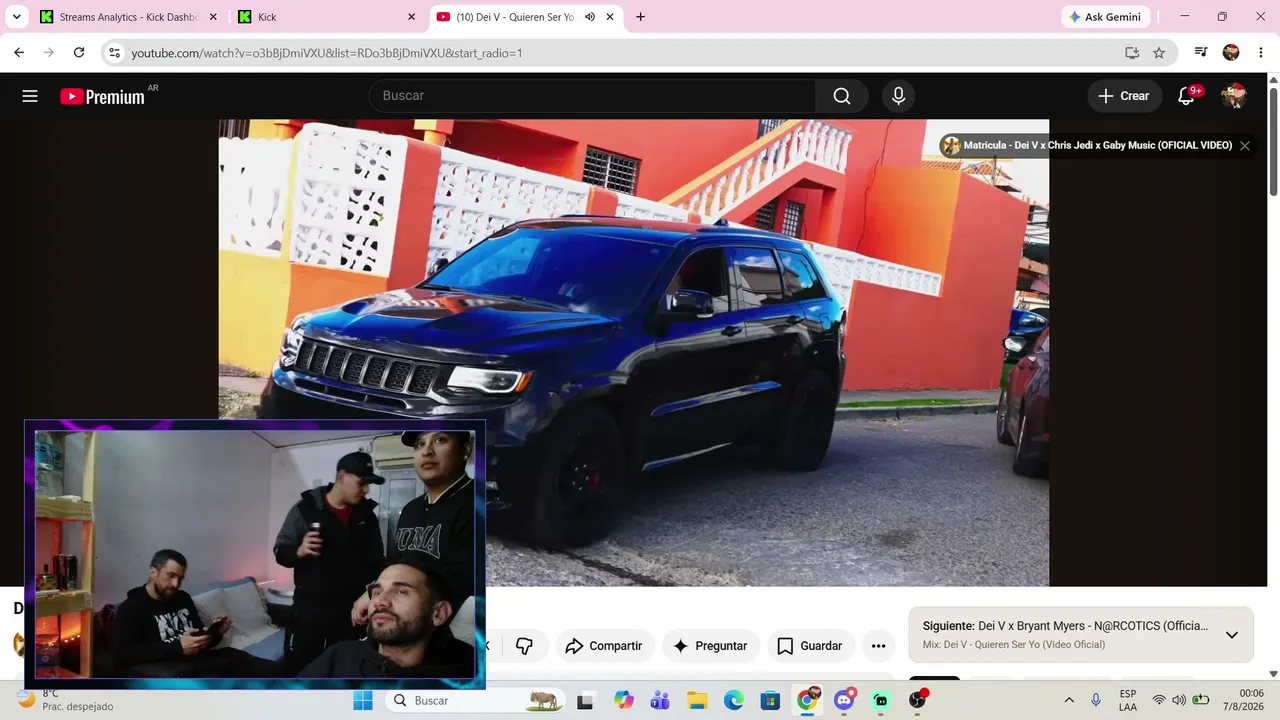The width and height of the screenshot is (1280, 720).
Task: Share the video with Compartir
Action: 604,646
